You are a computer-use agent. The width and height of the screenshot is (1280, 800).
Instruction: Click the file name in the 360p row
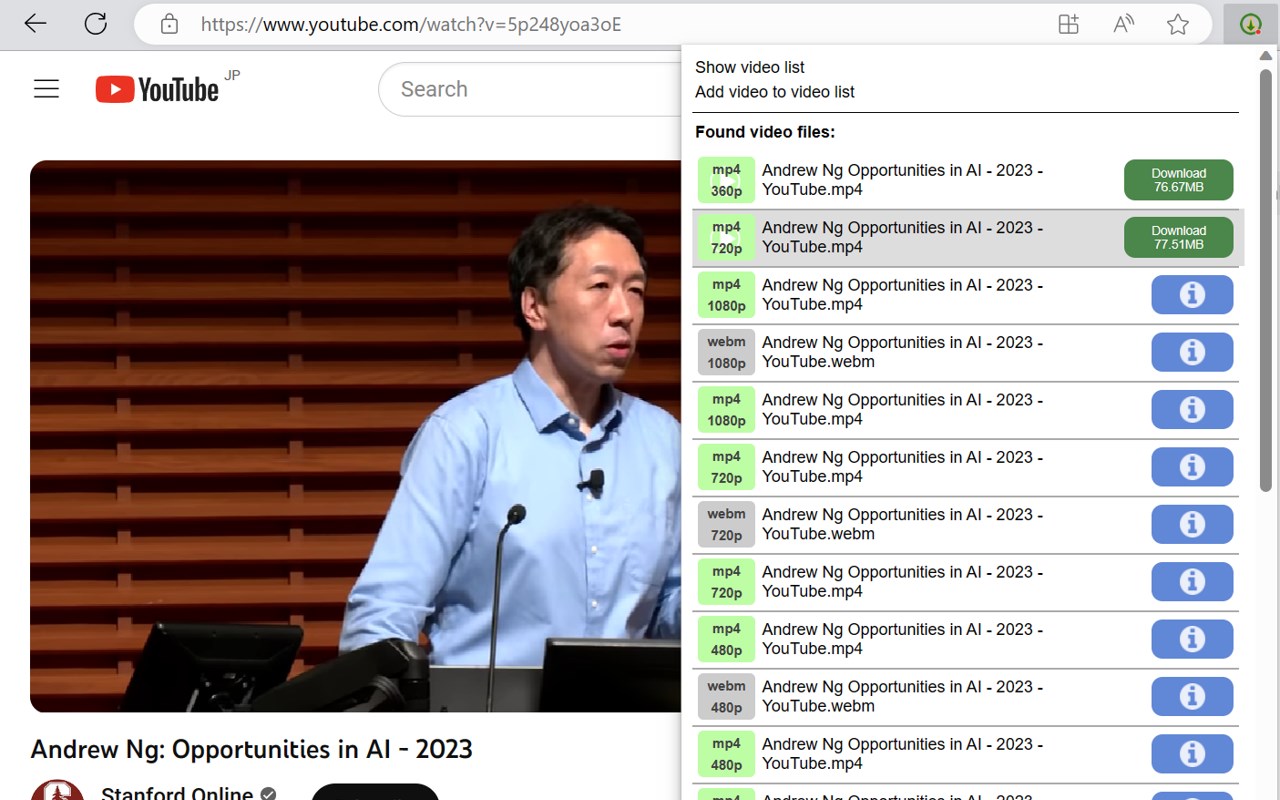click(x=902, y=180)
